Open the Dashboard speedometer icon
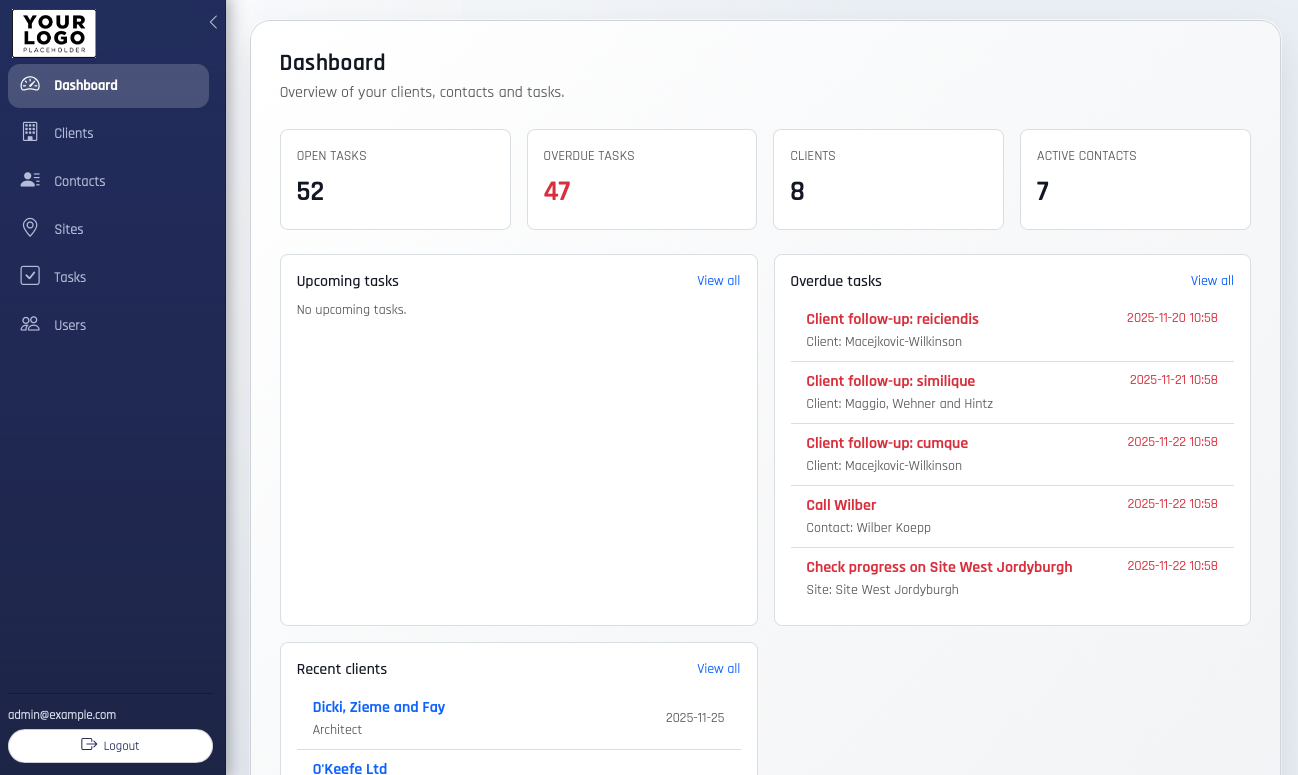Image resolution: width=1298 pixels, height=775 pixels. (31, 85)
